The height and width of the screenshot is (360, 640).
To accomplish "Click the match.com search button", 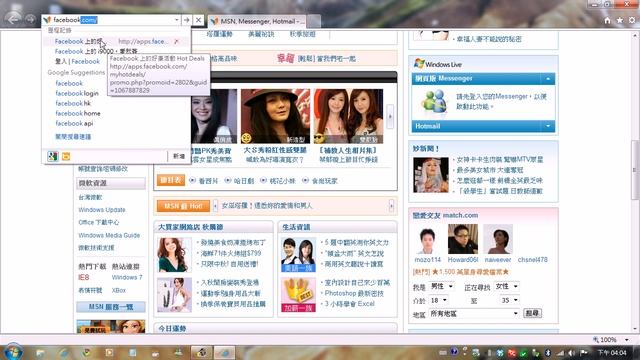I will [532, 313].
